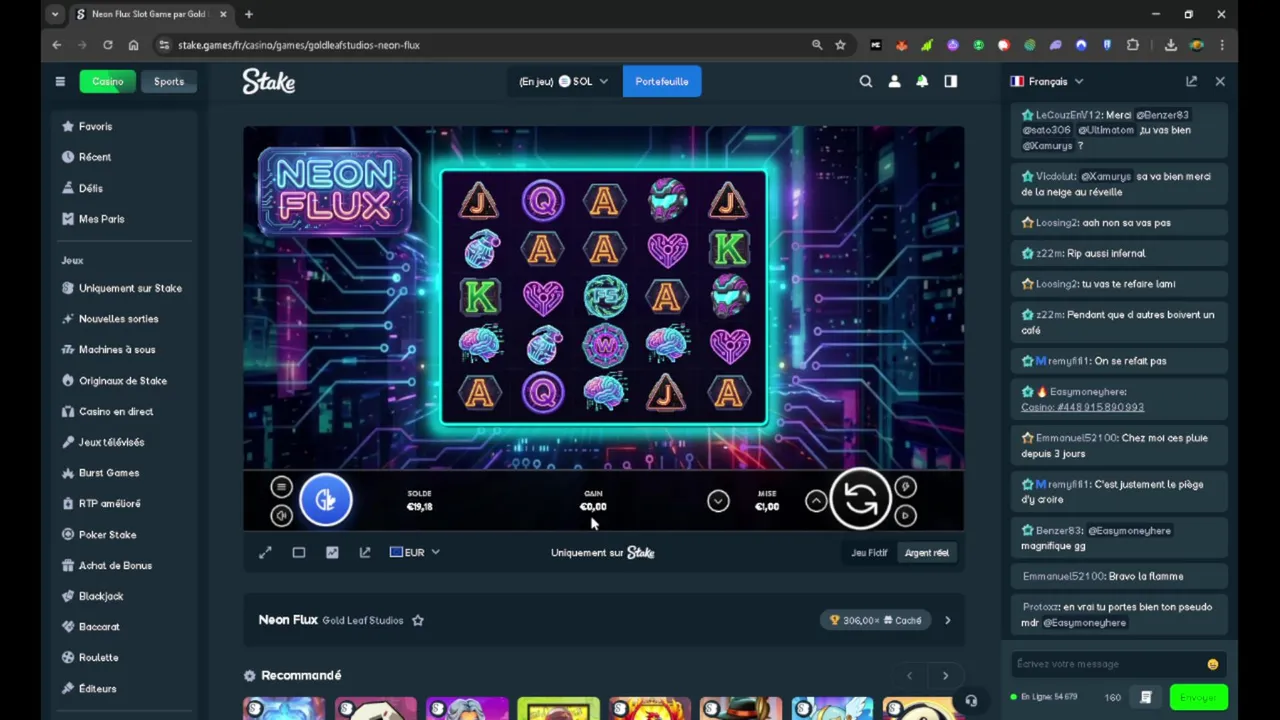Open live stats chart icon
This screenshot has width=1280, height=720.
[x=332, y=552]
